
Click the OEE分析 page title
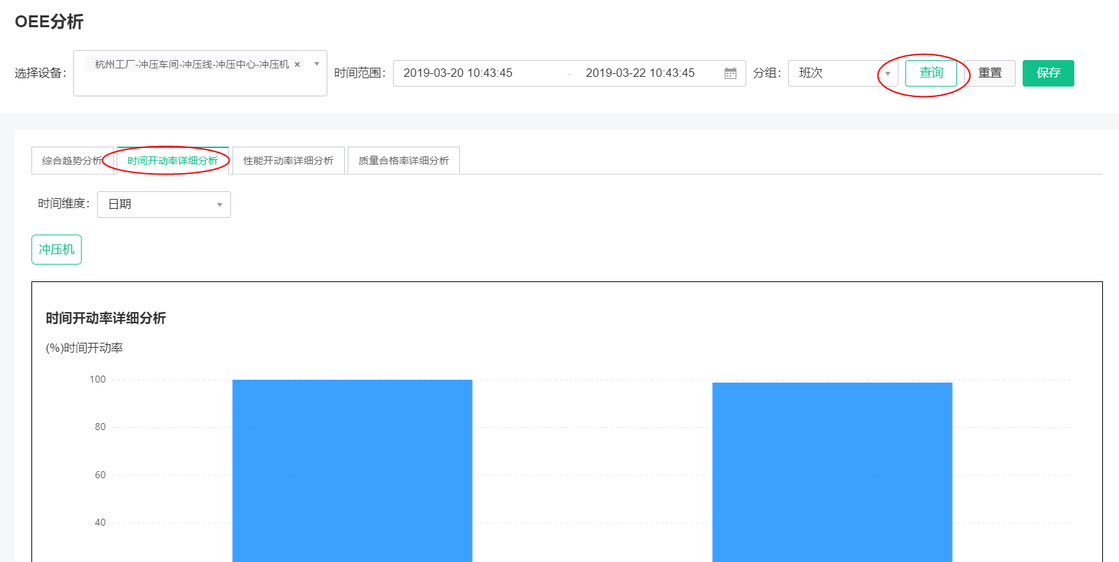pyautogui.click(x=49, y=22)
